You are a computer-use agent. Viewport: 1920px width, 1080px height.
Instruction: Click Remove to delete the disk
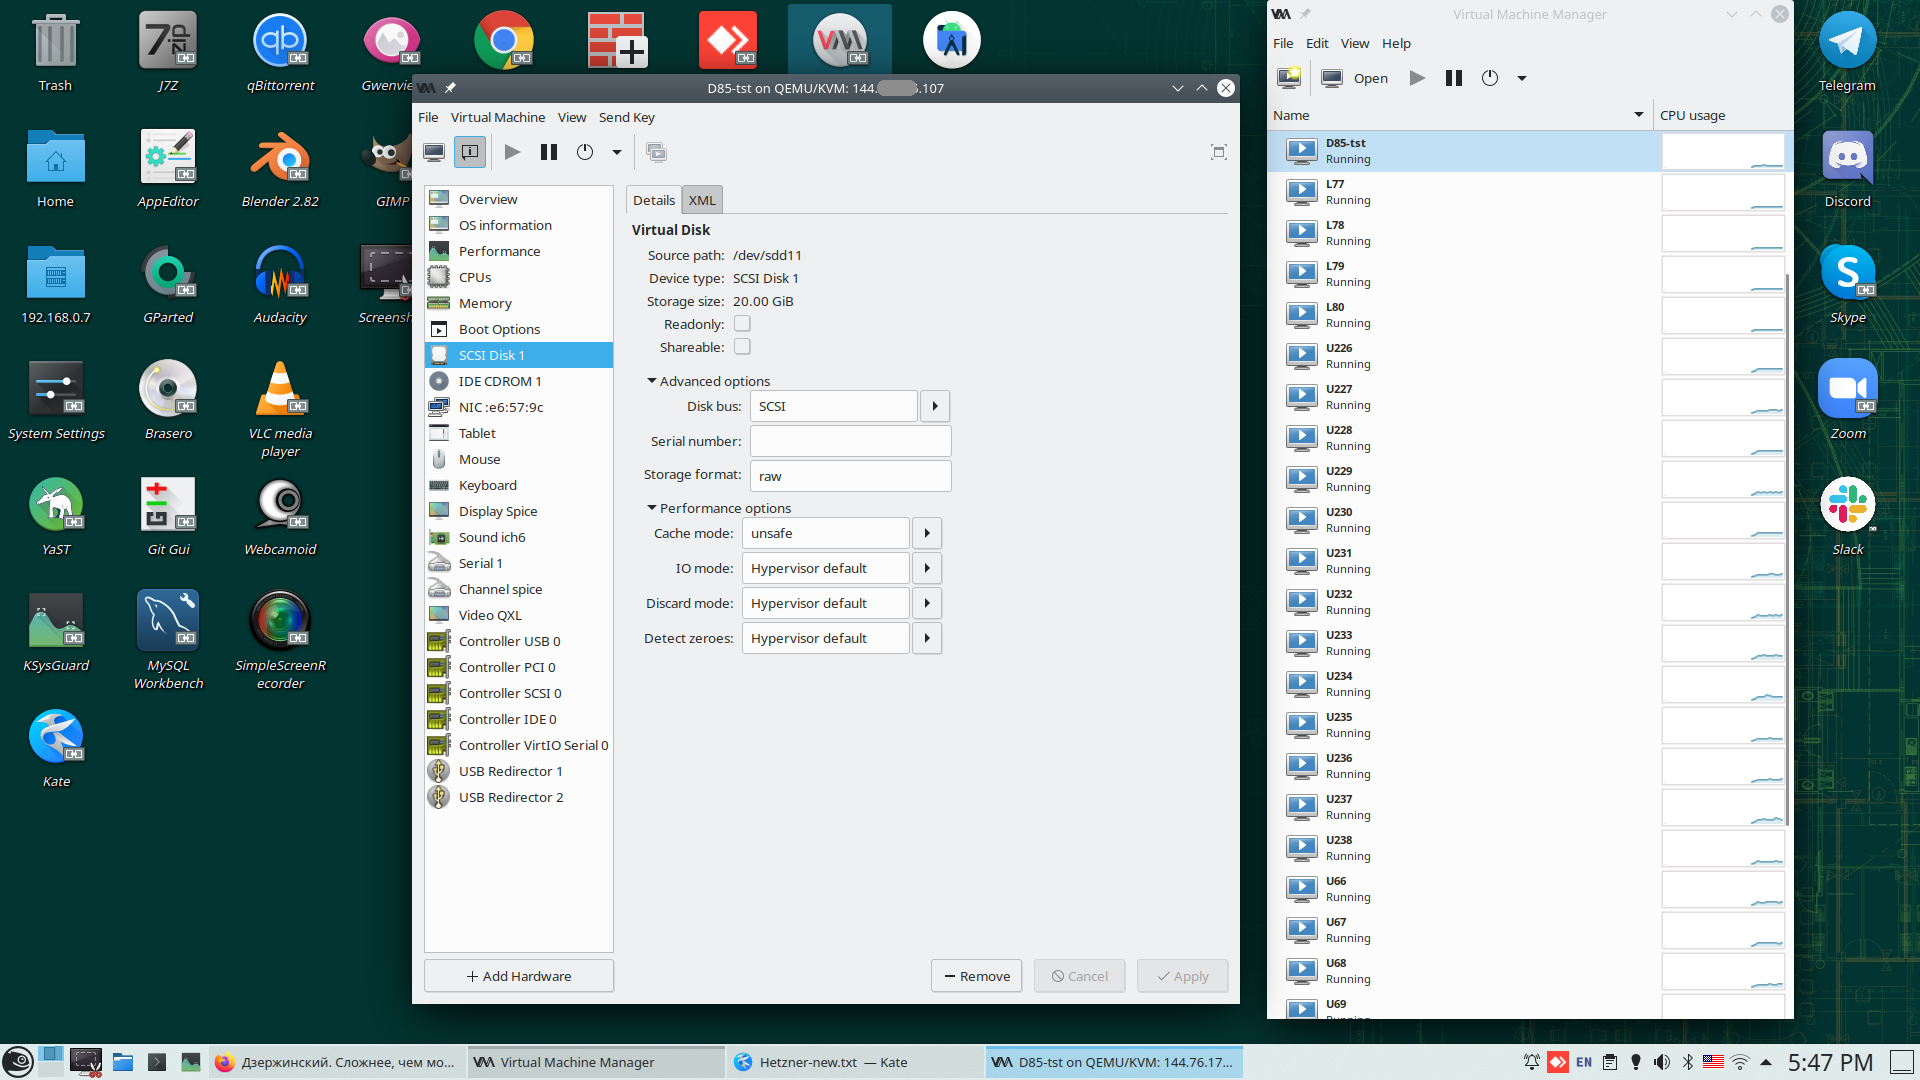976,976
